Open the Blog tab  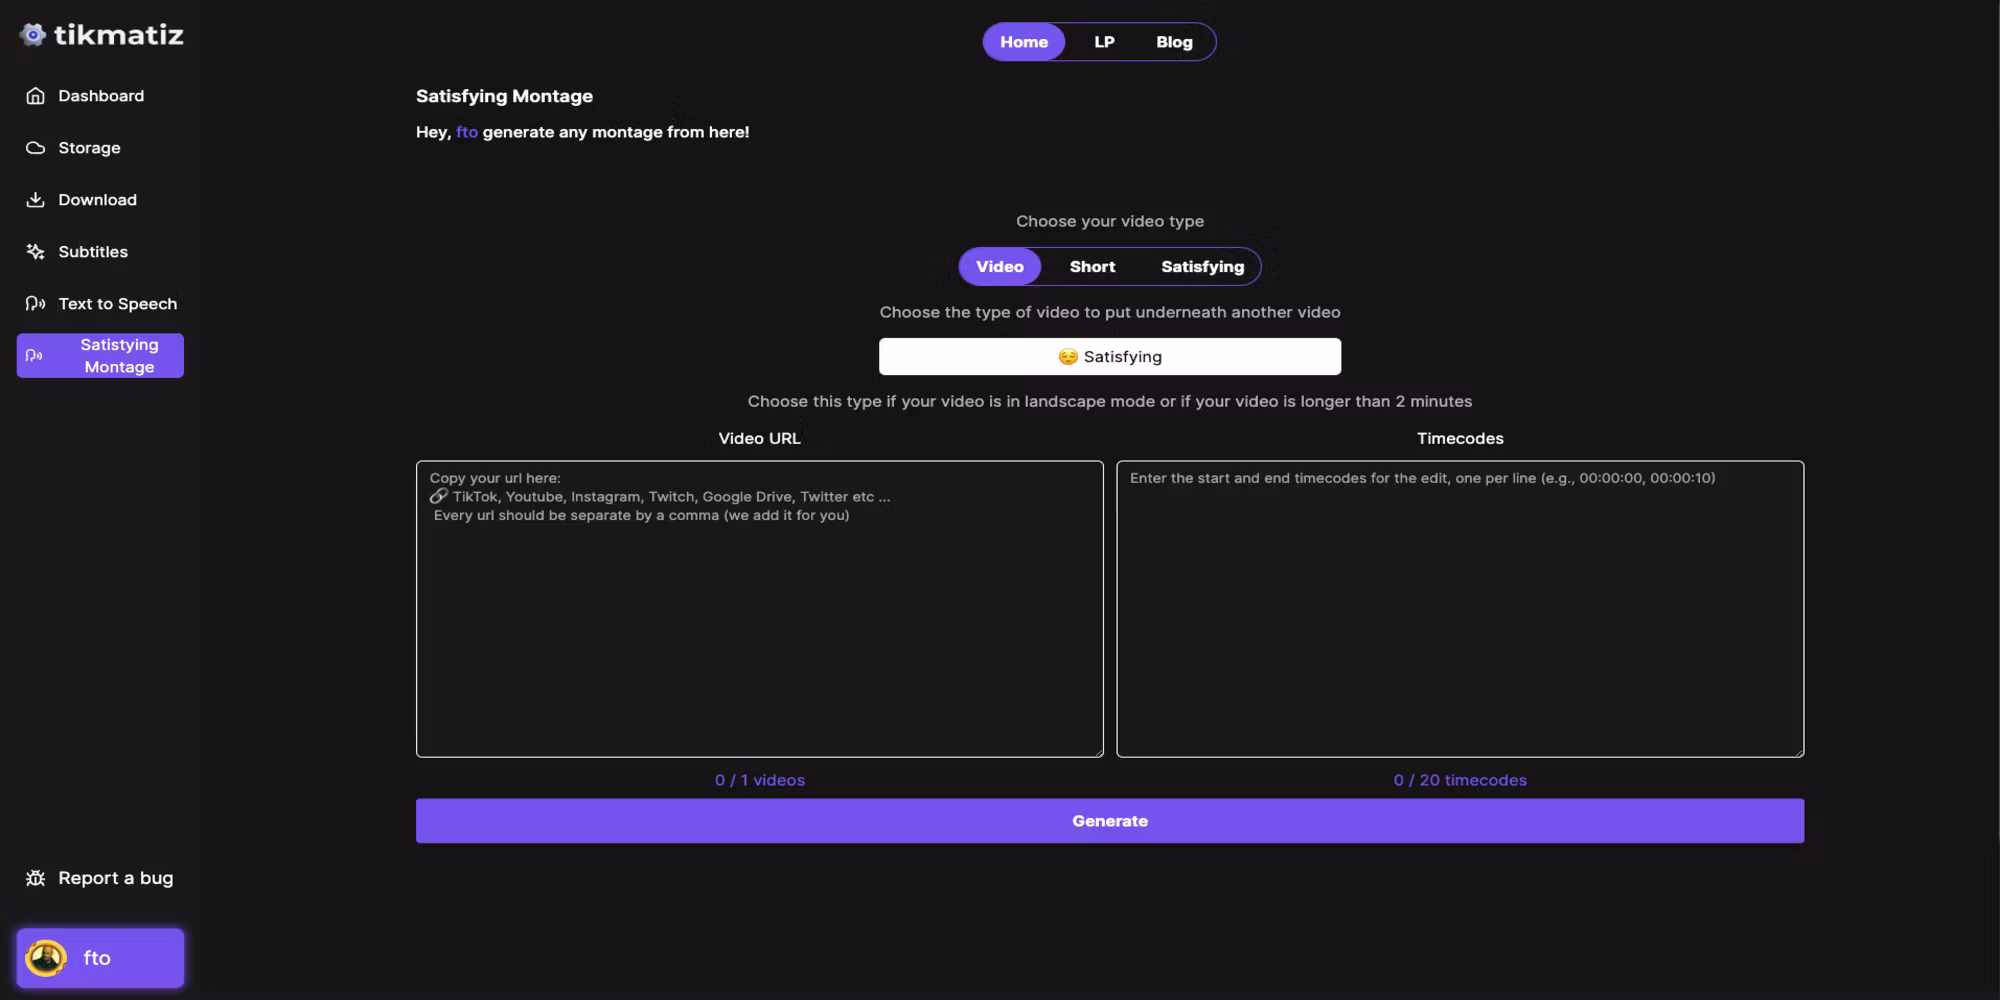point(1174,42)
